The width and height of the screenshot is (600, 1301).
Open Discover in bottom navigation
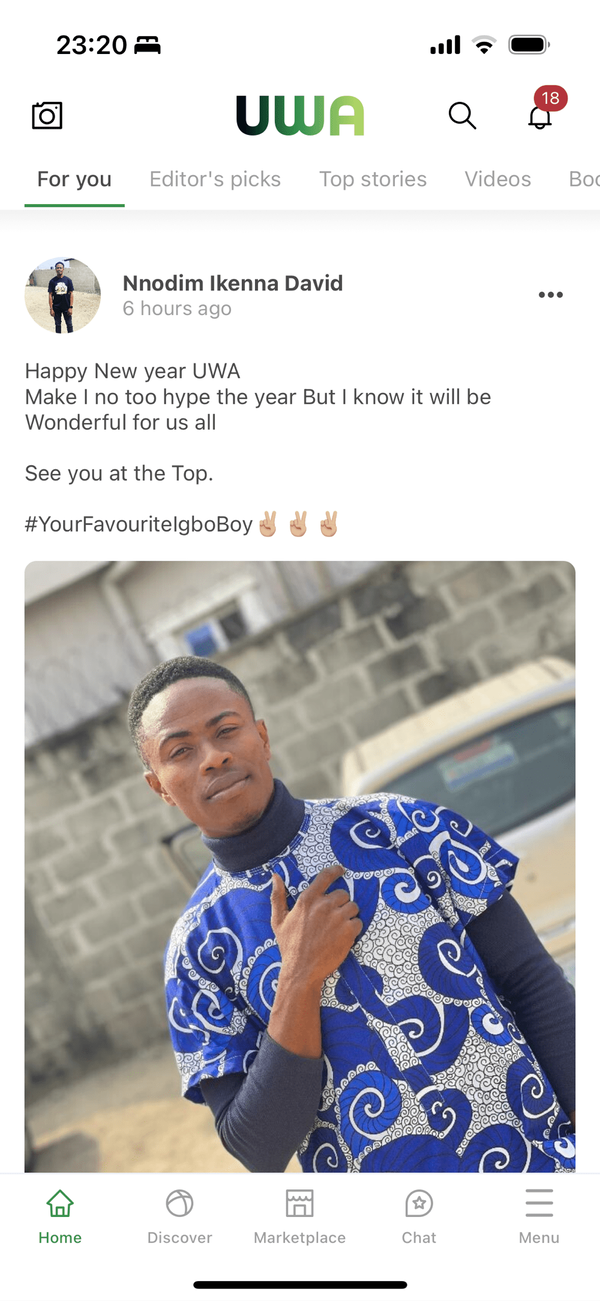point(180,1217)
